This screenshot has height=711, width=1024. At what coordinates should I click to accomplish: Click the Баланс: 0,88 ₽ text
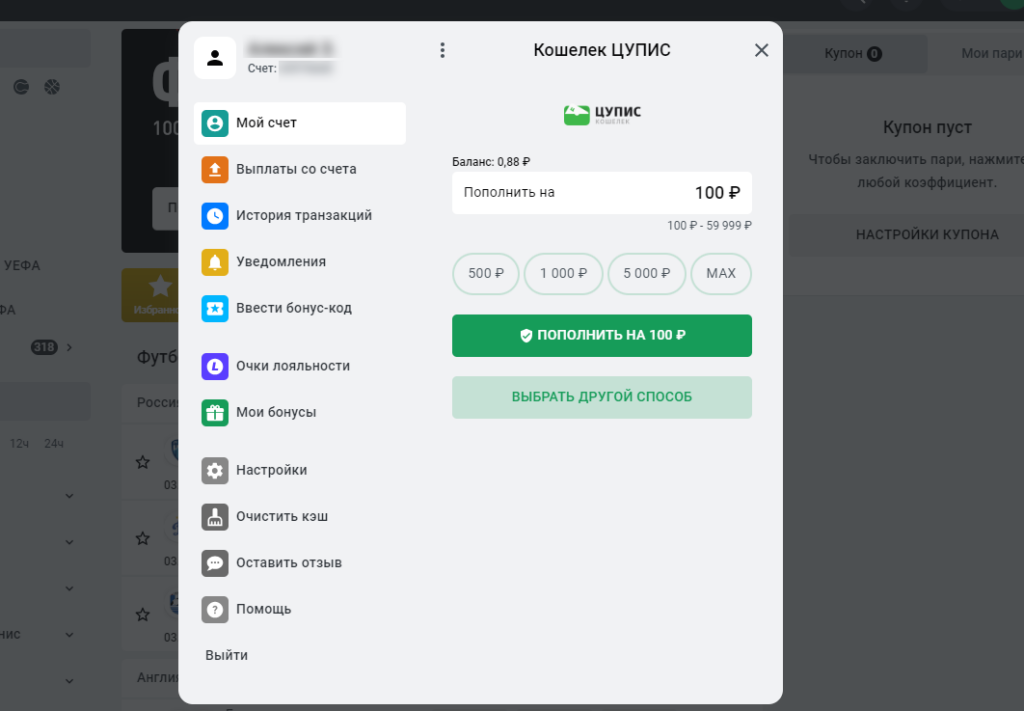point(491,162)
